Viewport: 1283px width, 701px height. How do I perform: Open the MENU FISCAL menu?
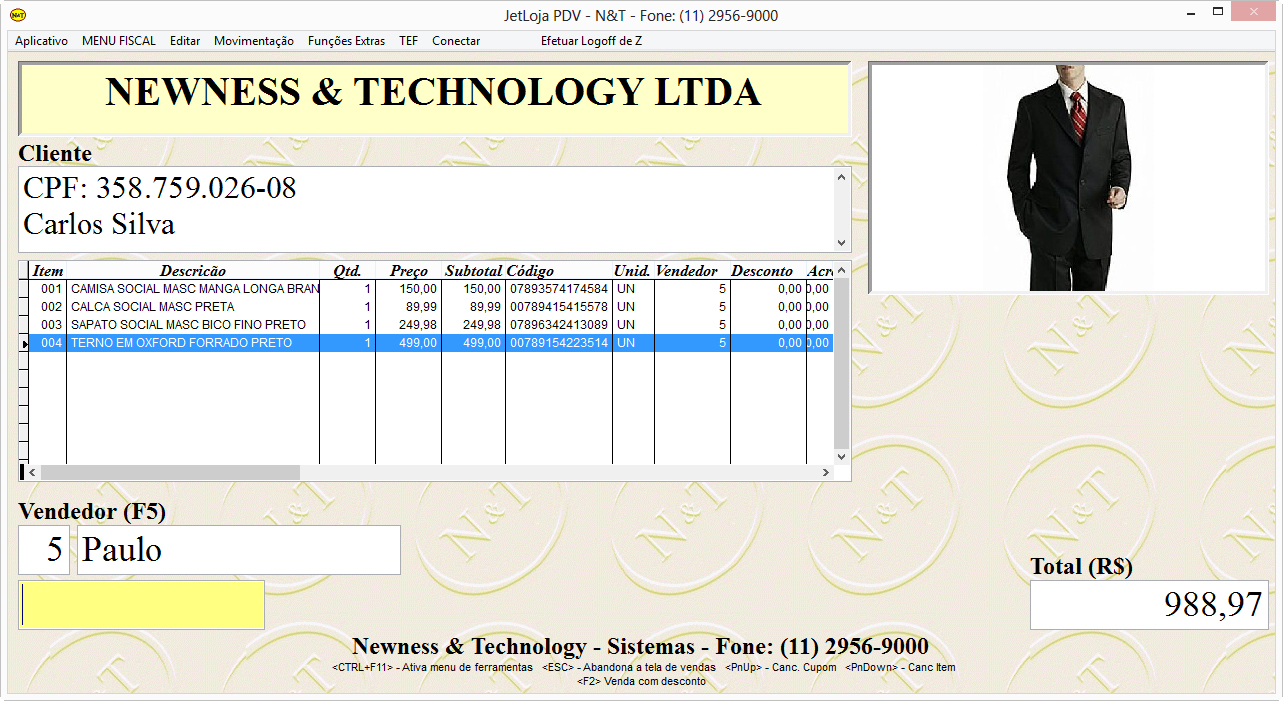(x=119, y=41)
